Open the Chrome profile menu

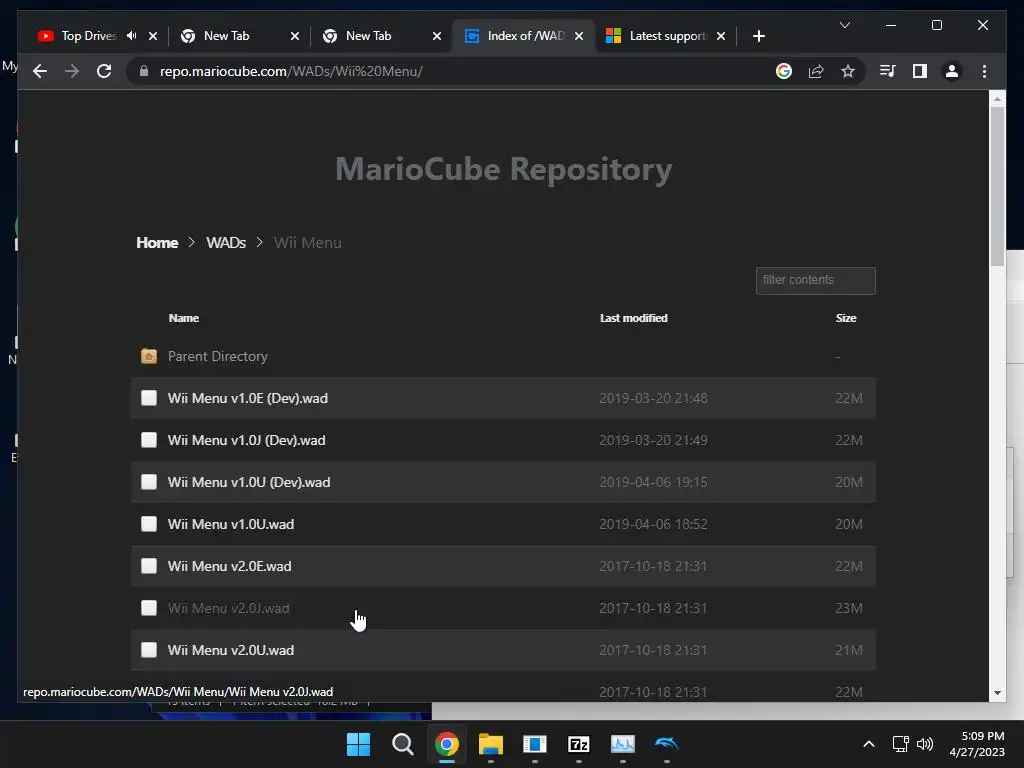952,71
